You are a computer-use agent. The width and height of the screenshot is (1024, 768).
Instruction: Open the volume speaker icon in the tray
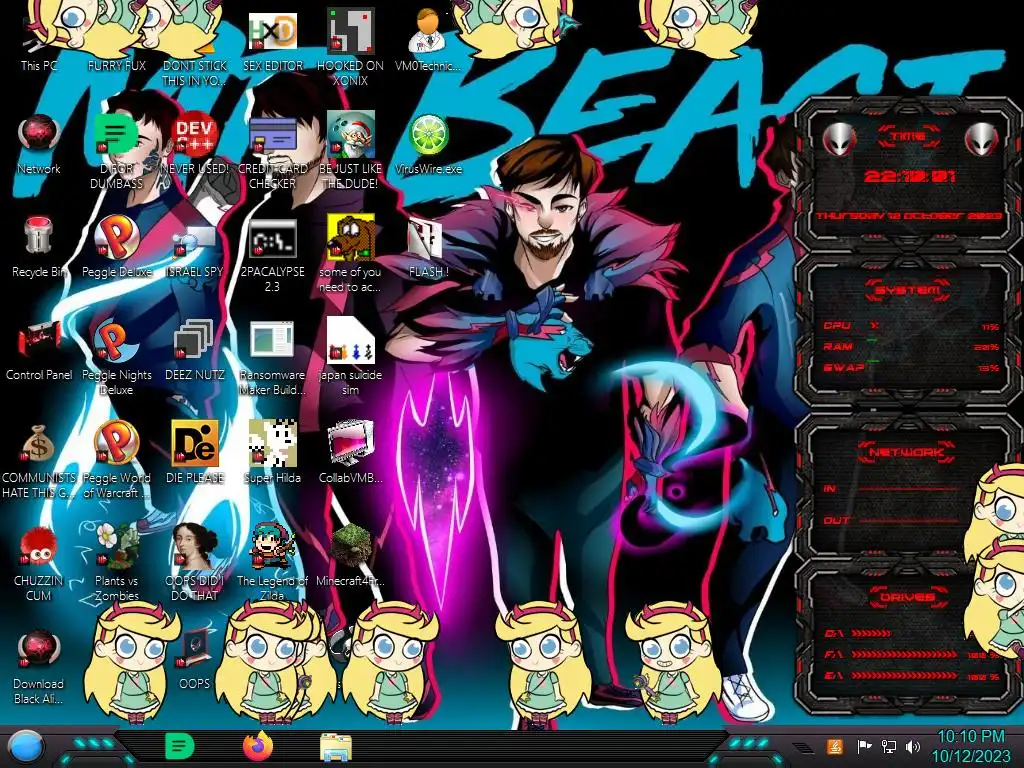click(x=913, y=746)
